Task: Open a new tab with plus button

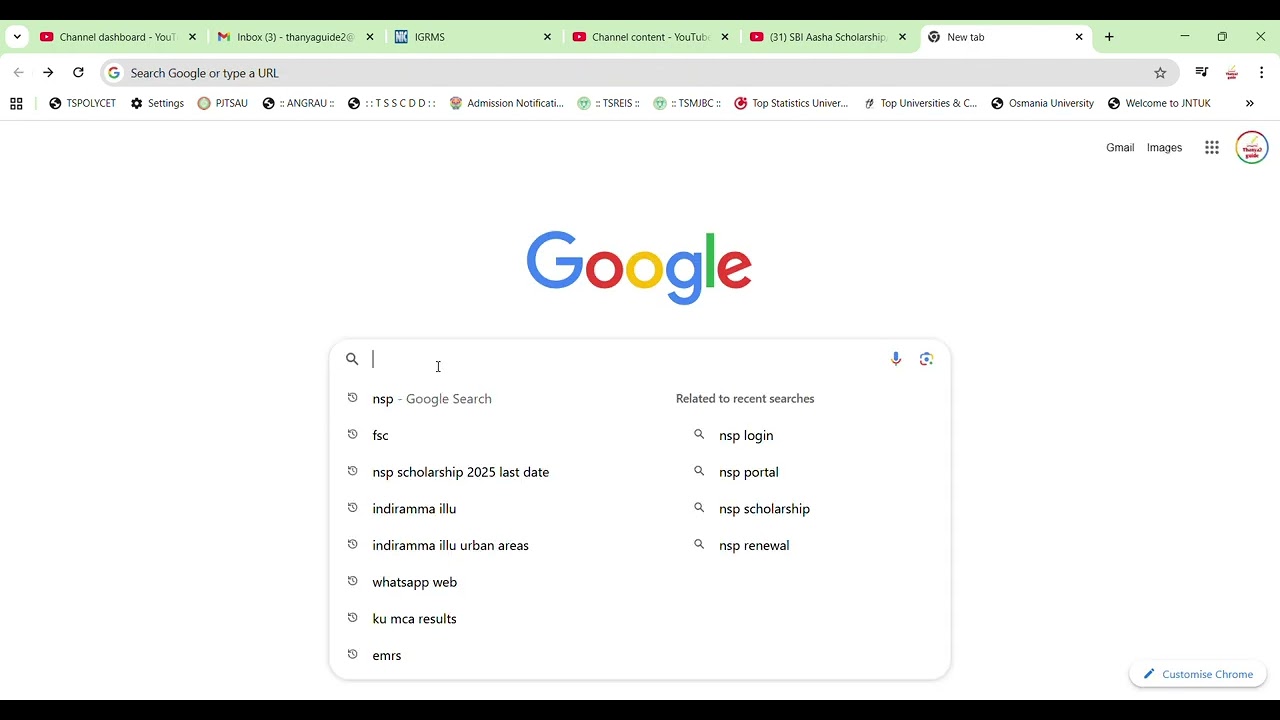Action: 1109,37
